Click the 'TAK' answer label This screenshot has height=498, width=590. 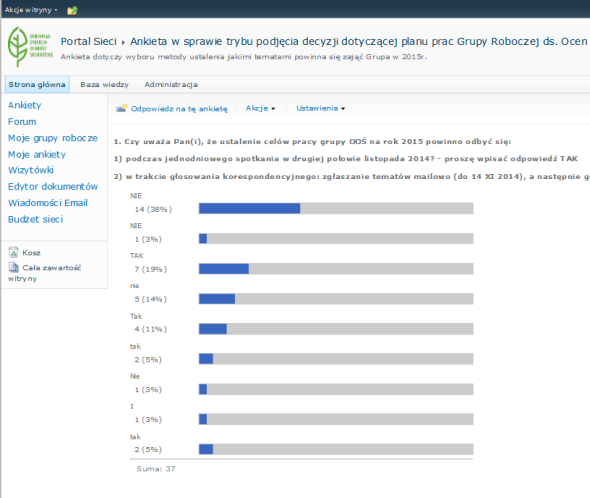click(x=137, y=256)
